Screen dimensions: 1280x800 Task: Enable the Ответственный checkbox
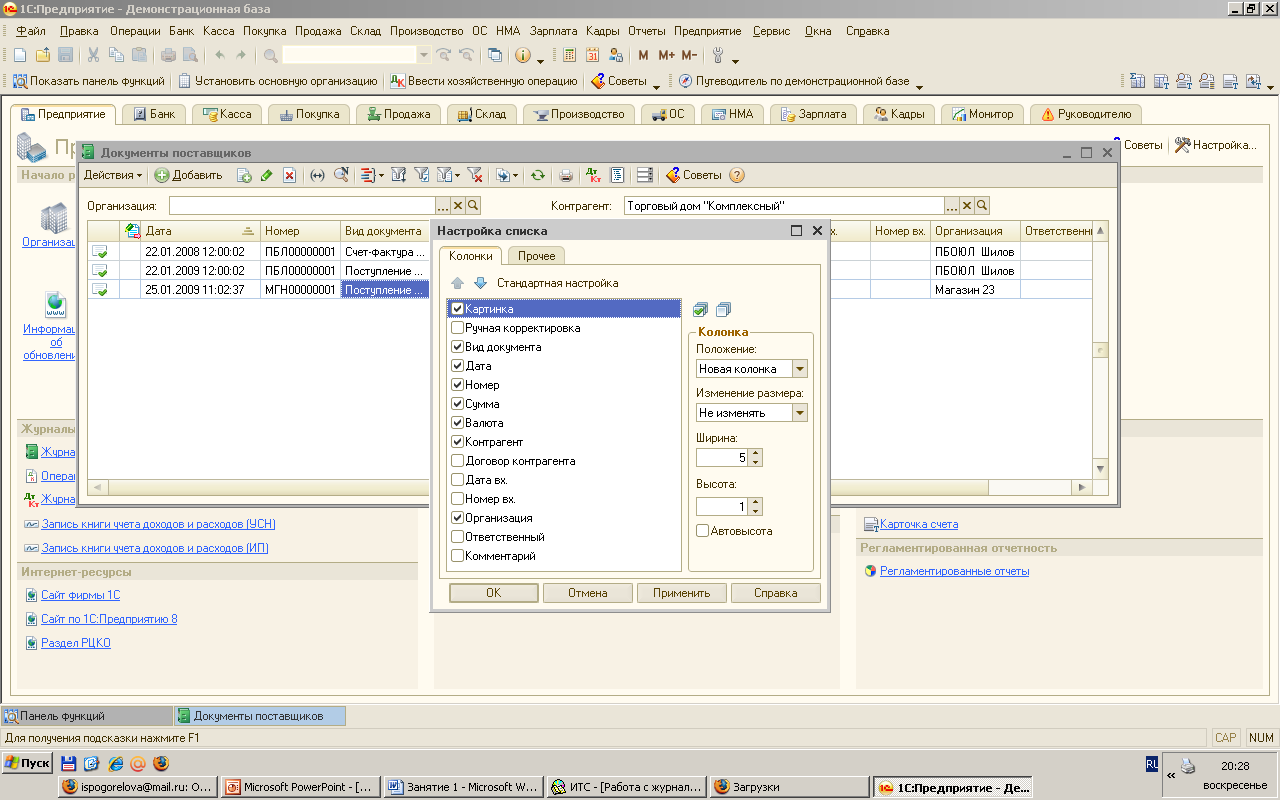pos(458,537)
